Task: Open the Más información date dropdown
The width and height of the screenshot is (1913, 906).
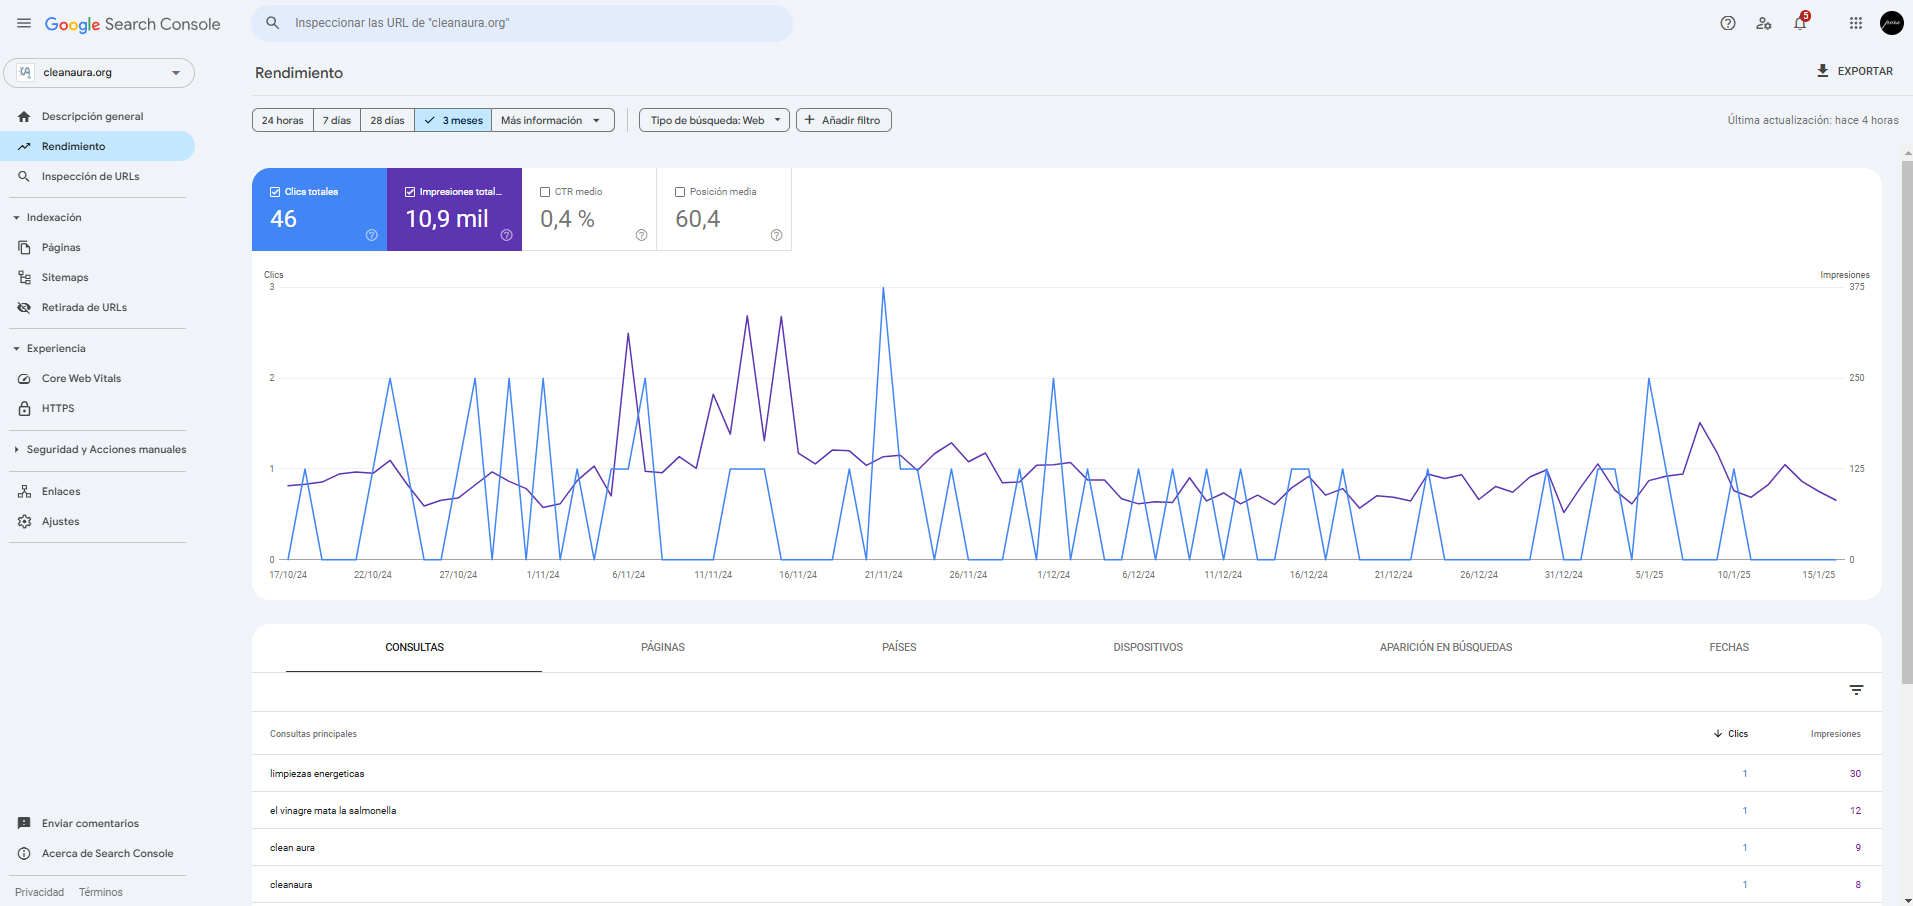Action: [x=552, y=120]
